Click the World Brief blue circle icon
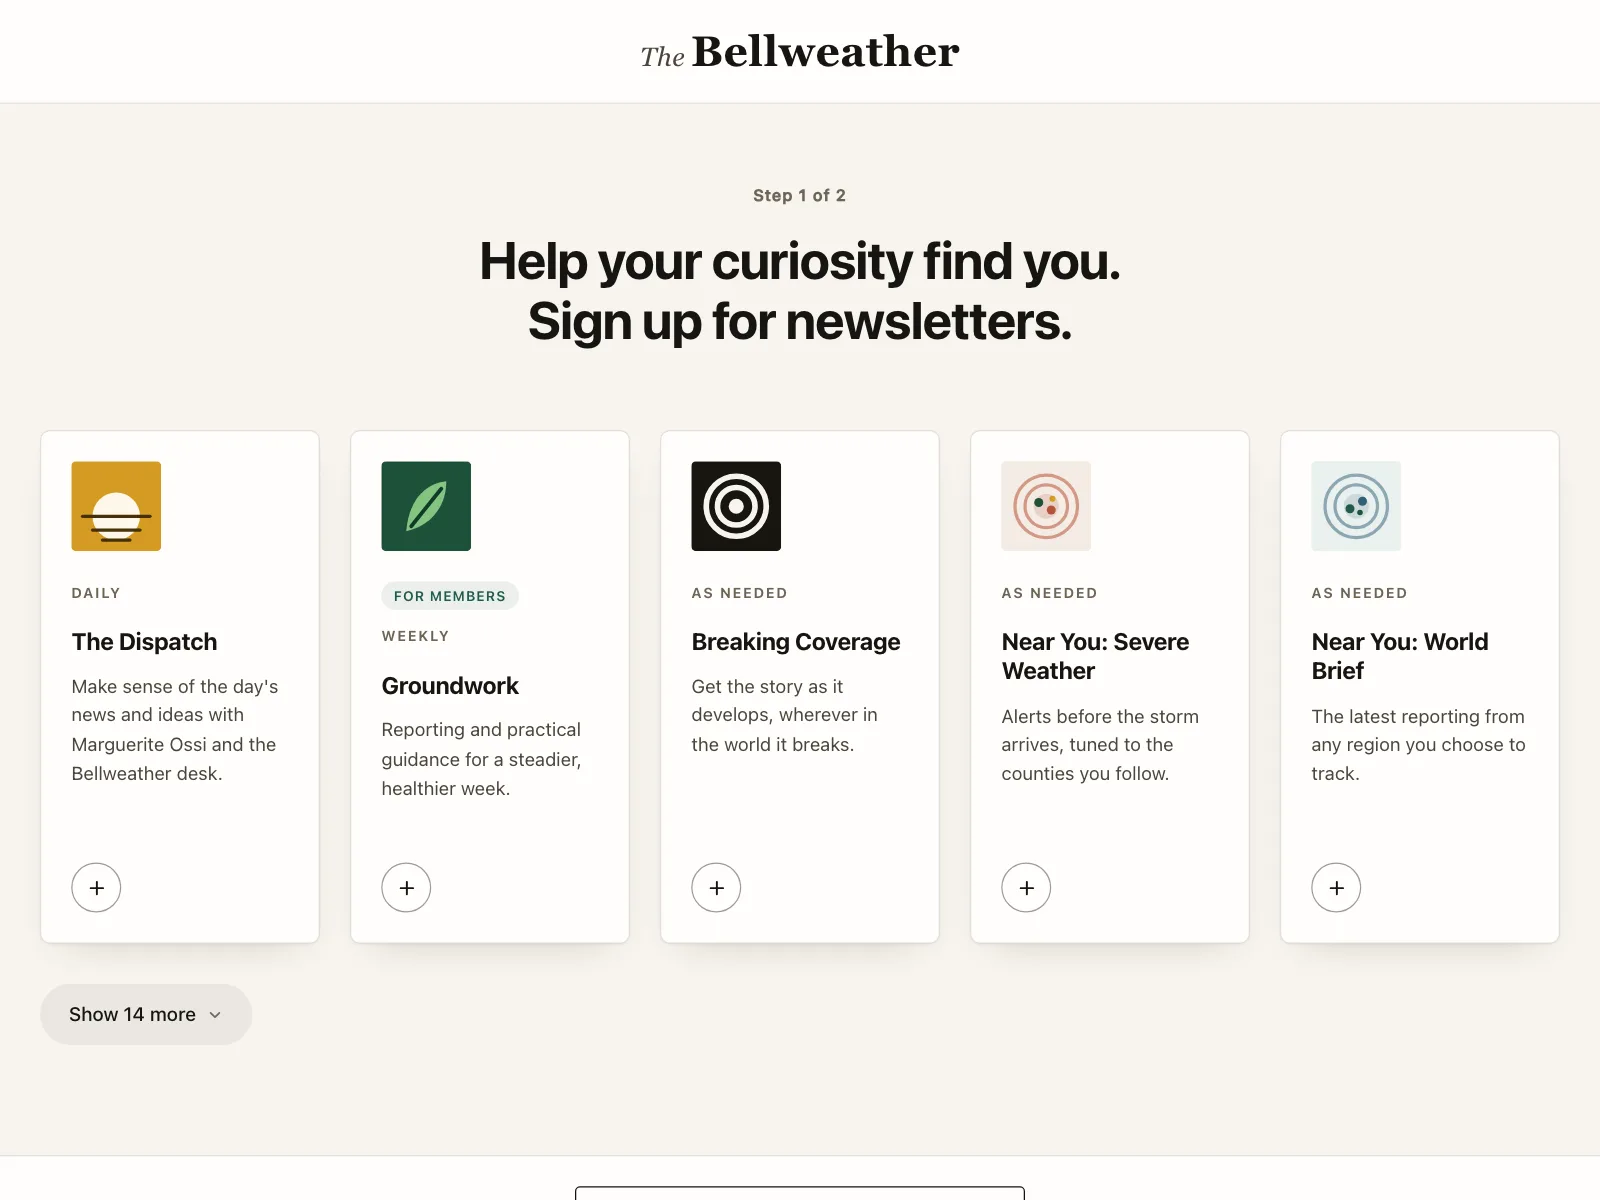The width and height of the screenshot is (1600, 1200). 1356,506
